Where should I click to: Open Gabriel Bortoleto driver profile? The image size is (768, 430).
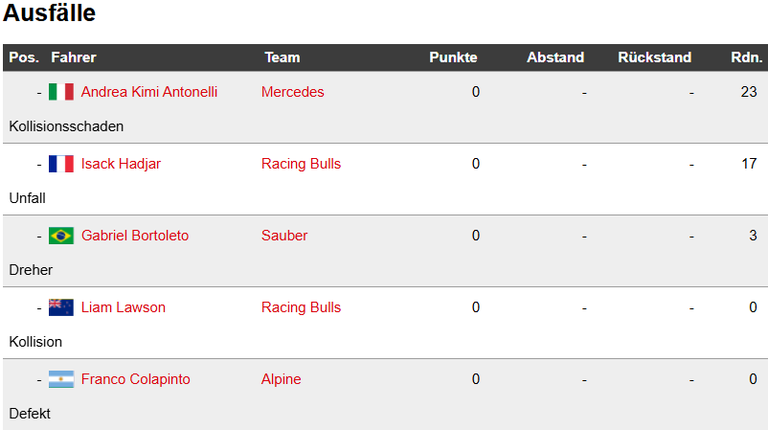pyautogui.click(x=135, y=236)
